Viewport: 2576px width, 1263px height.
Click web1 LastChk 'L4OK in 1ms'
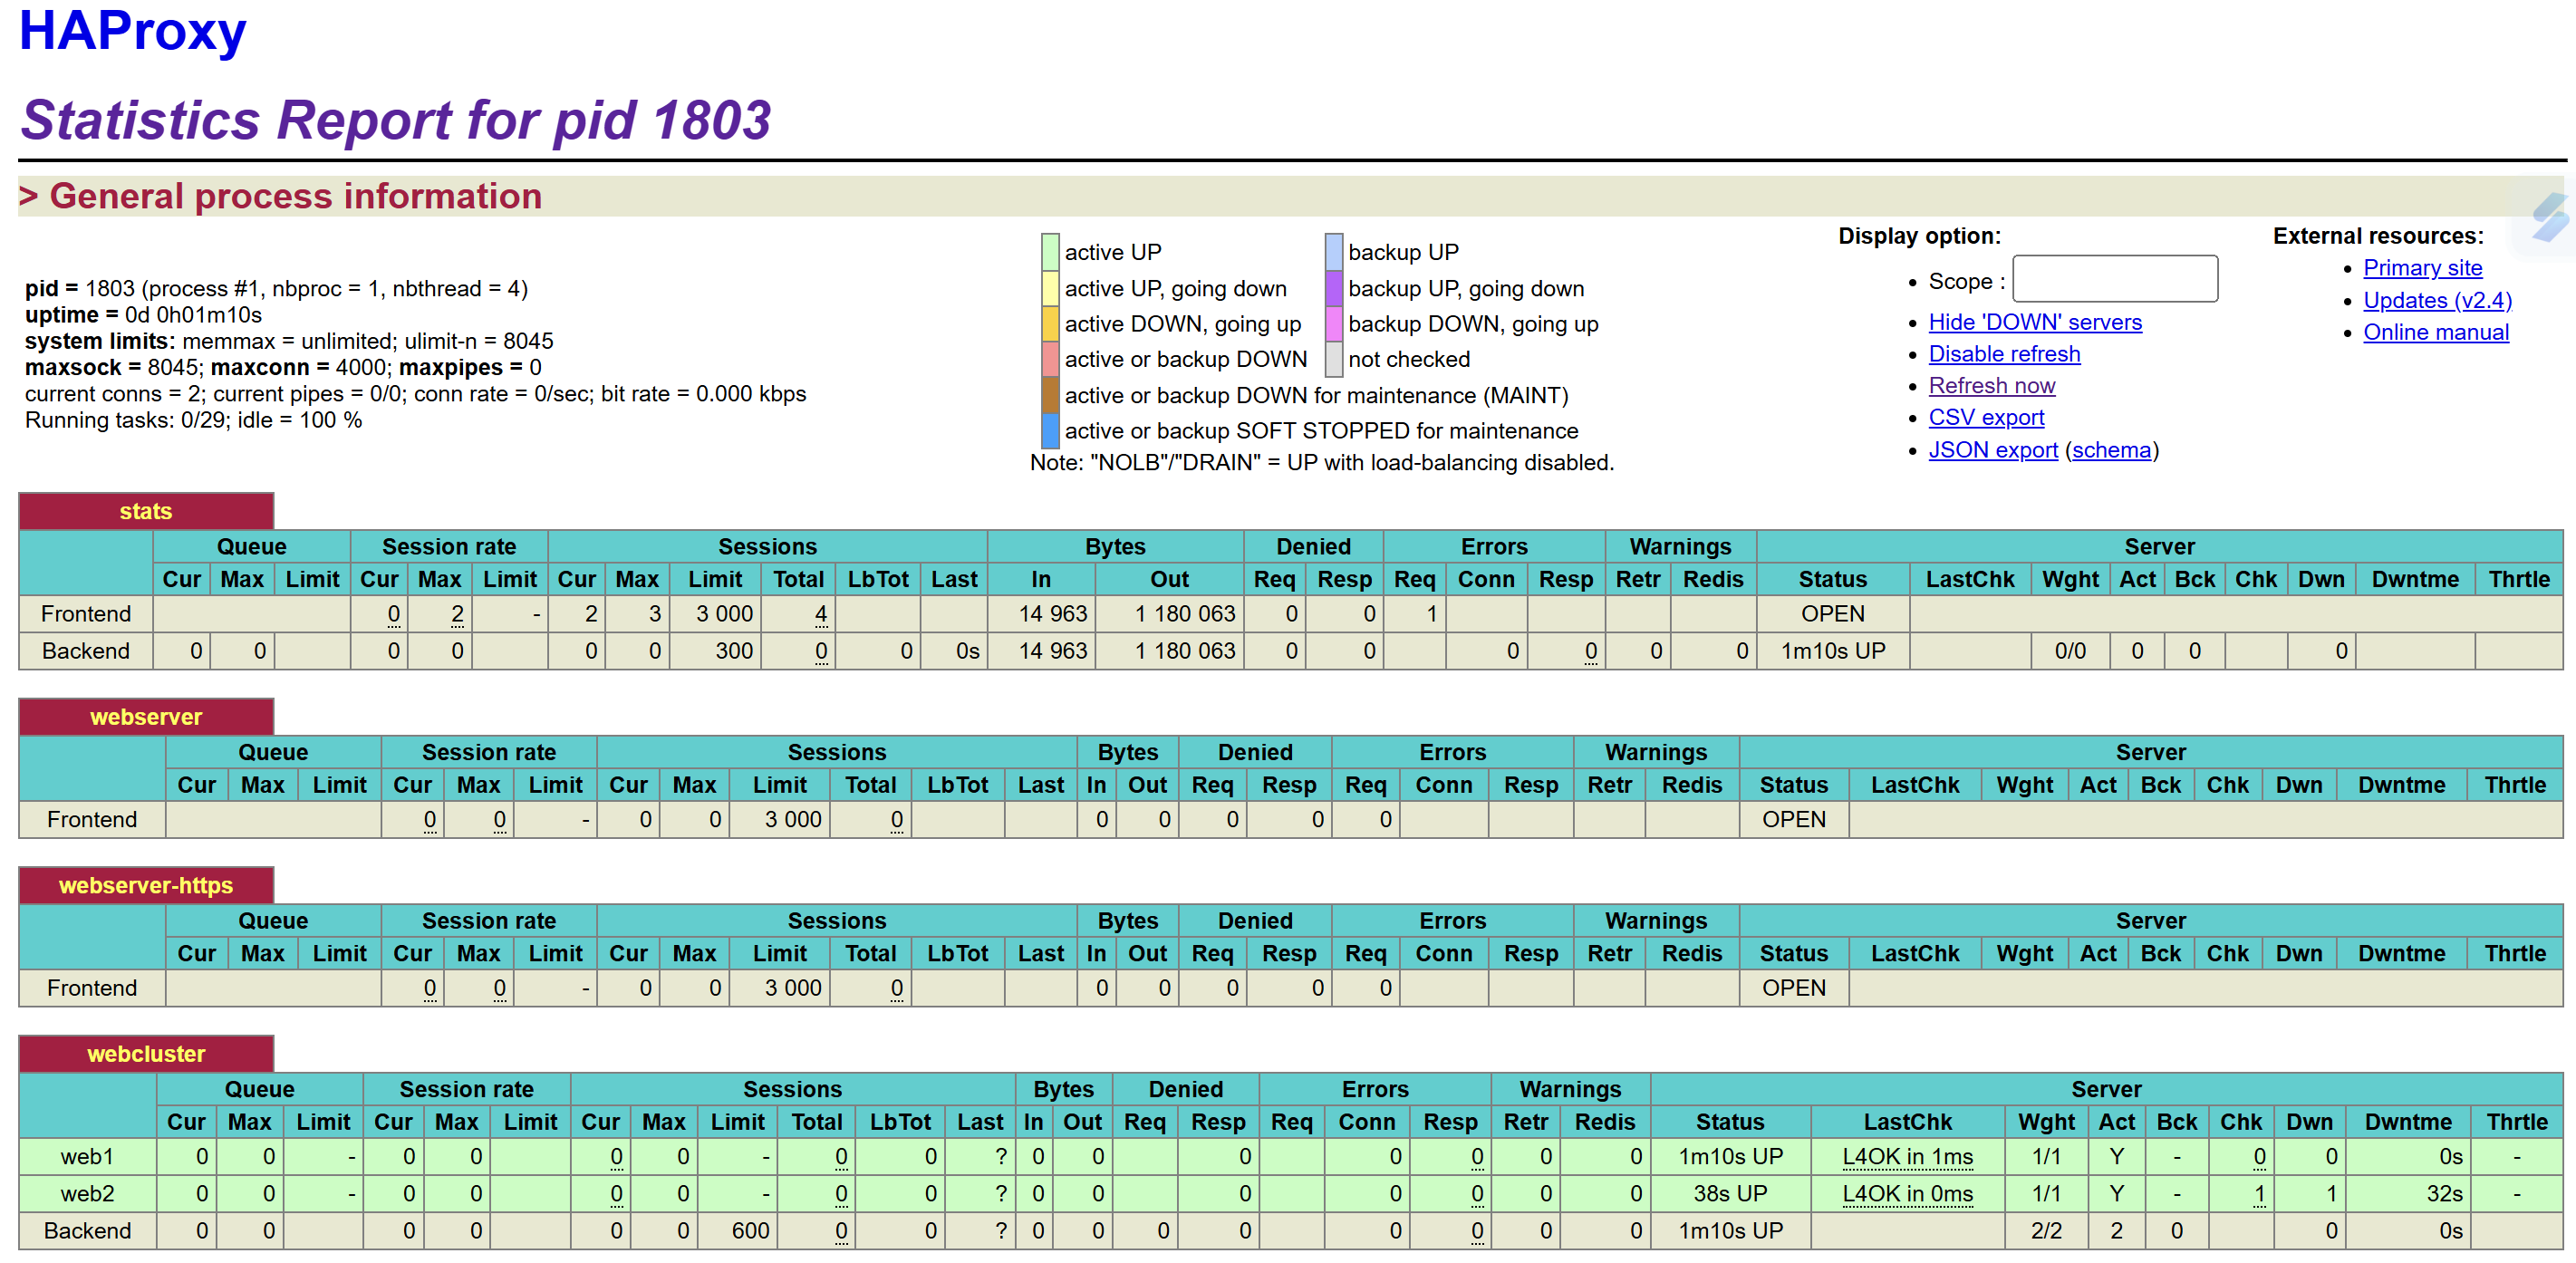[1907, 1157]
